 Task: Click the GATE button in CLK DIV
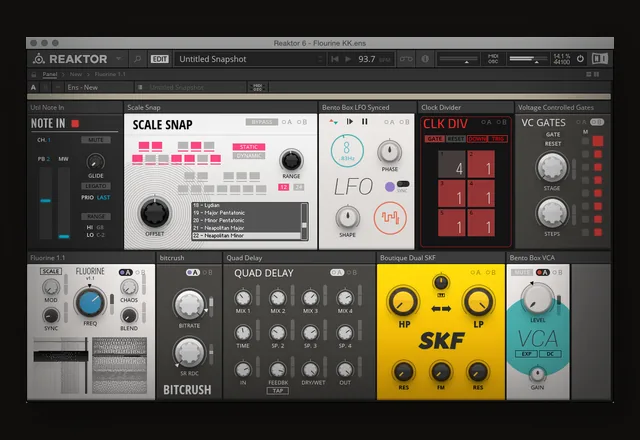click(x=435, y=139)
